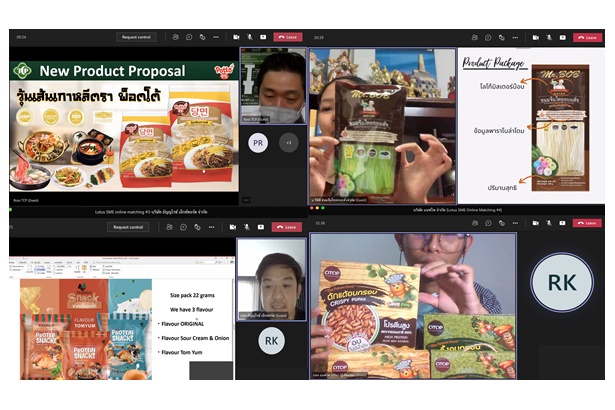Open options below the PR avatar panel
615x410 pixels.
pos(246,200)
